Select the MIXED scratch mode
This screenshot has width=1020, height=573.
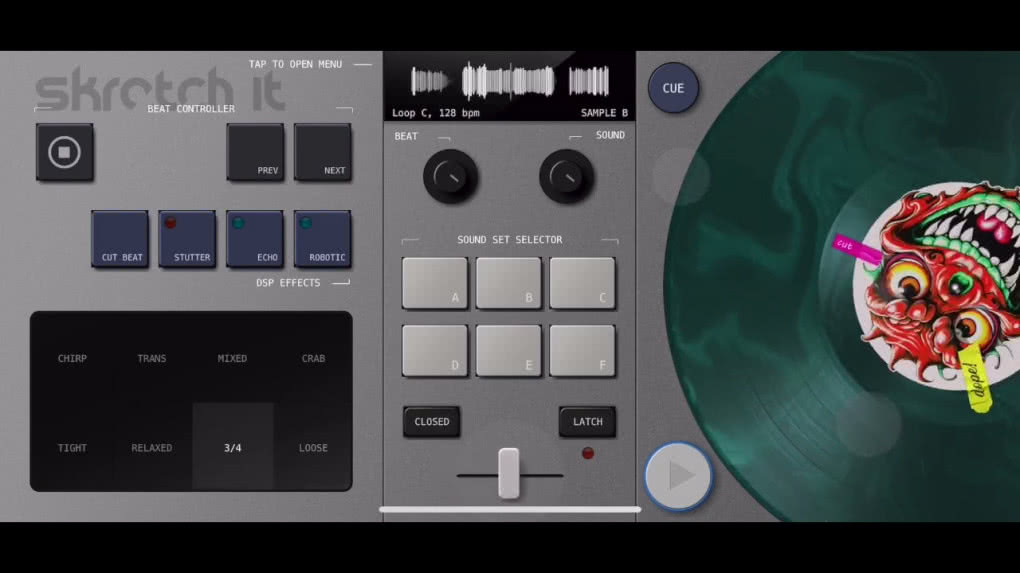tap(232, 358)
